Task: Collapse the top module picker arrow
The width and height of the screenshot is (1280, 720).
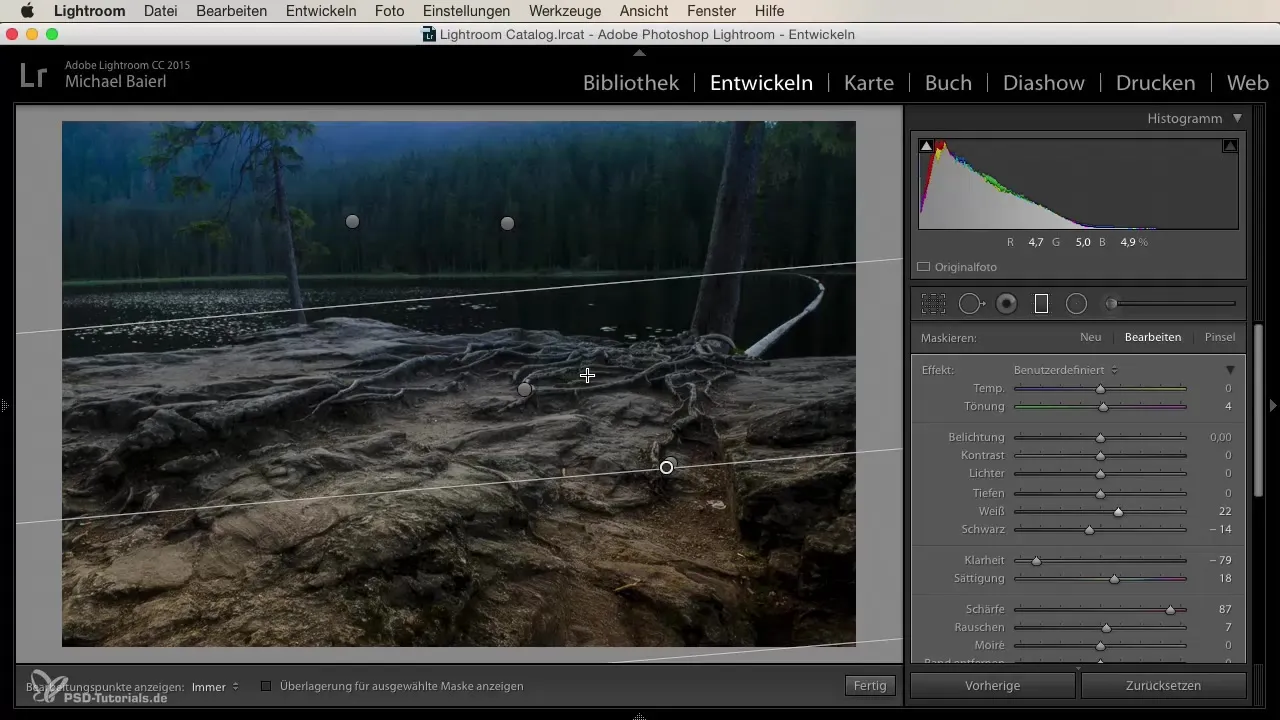Action: click(x=640, y=52)
